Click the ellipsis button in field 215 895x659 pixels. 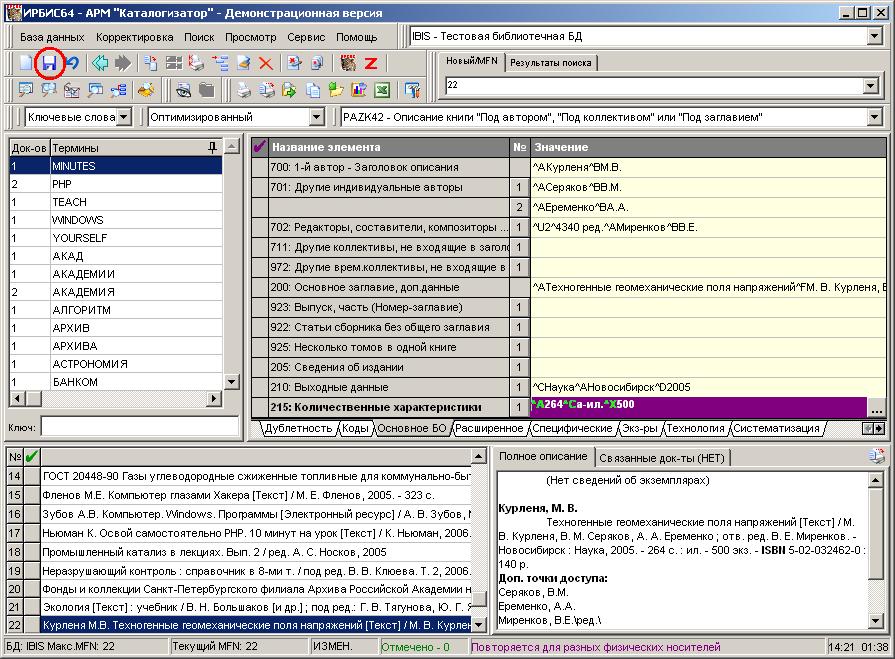click(x=876, y=408)
